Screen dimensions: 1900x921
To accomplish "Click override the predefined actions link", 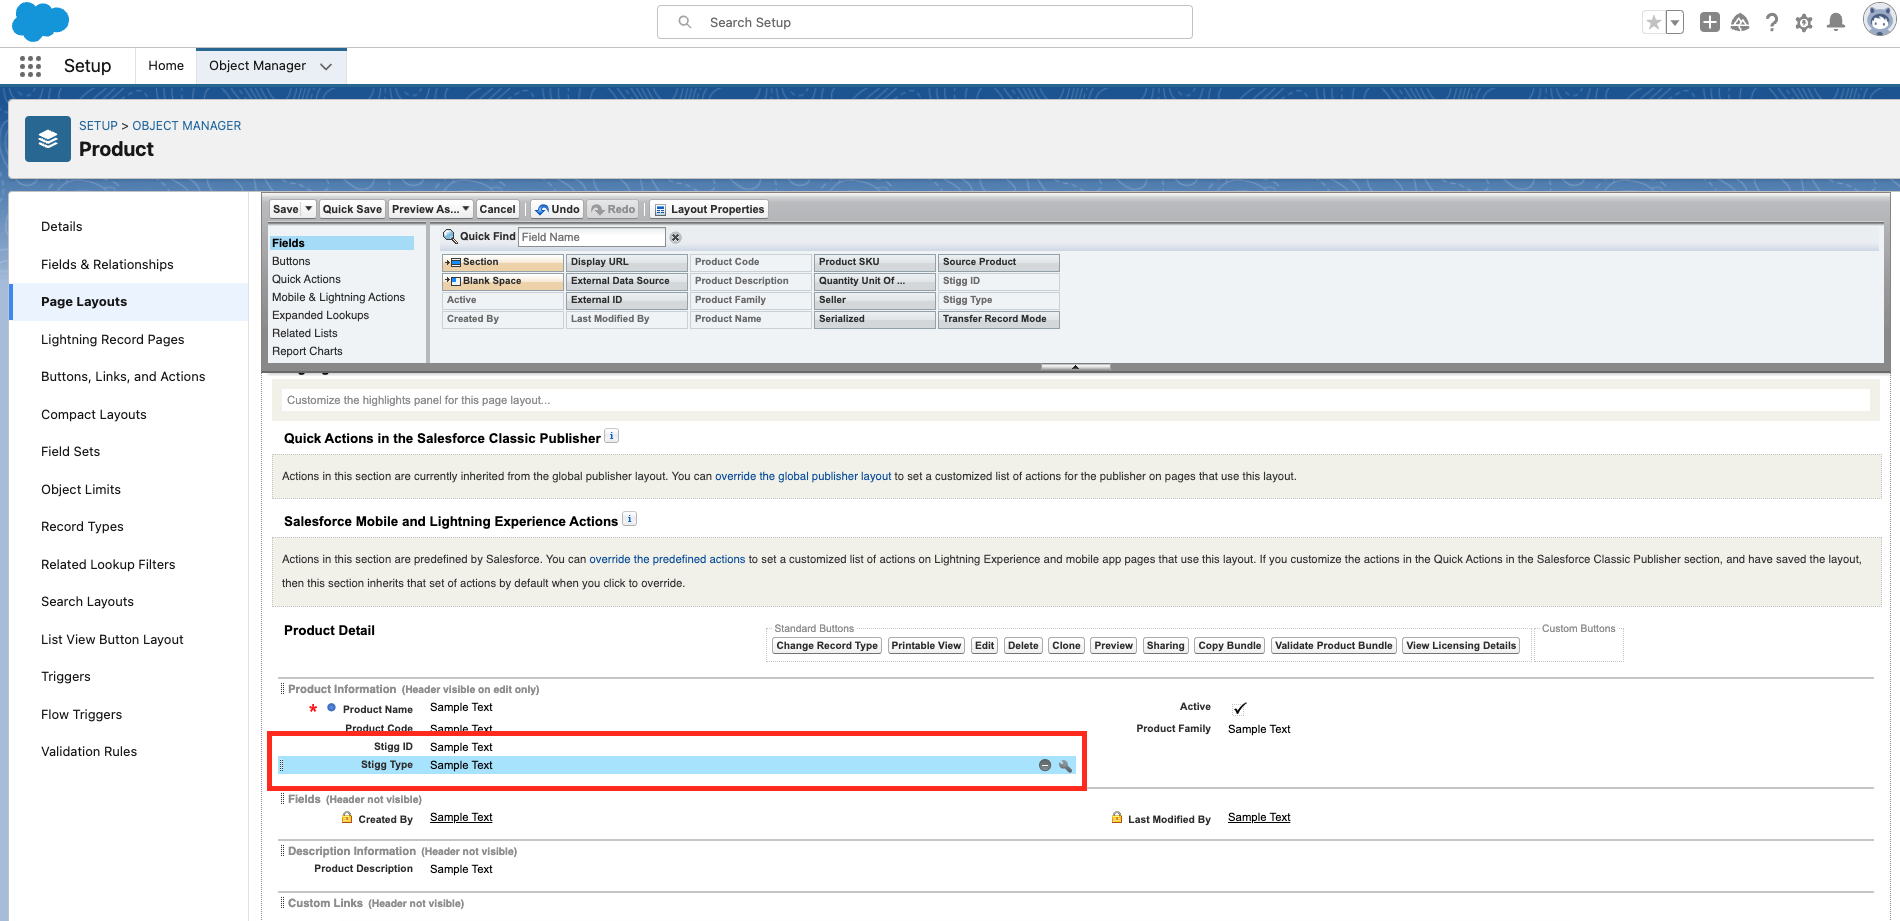I will pos(667,559).
